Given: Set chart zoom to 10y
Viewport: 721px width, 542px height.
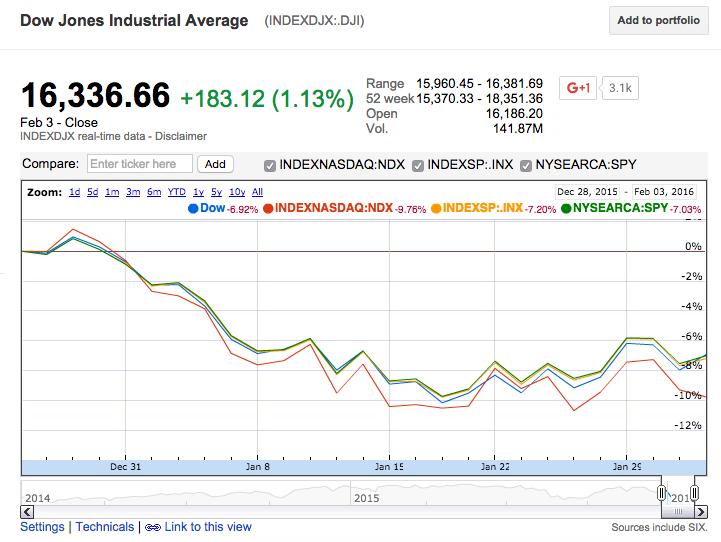Looking at the screenshot, I should pos(237,192).
